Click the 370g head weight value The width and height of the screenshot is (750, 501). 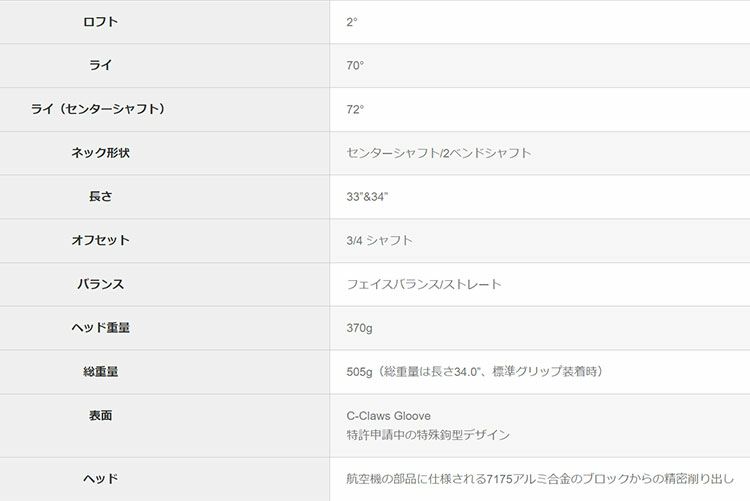tap(360, 328)
